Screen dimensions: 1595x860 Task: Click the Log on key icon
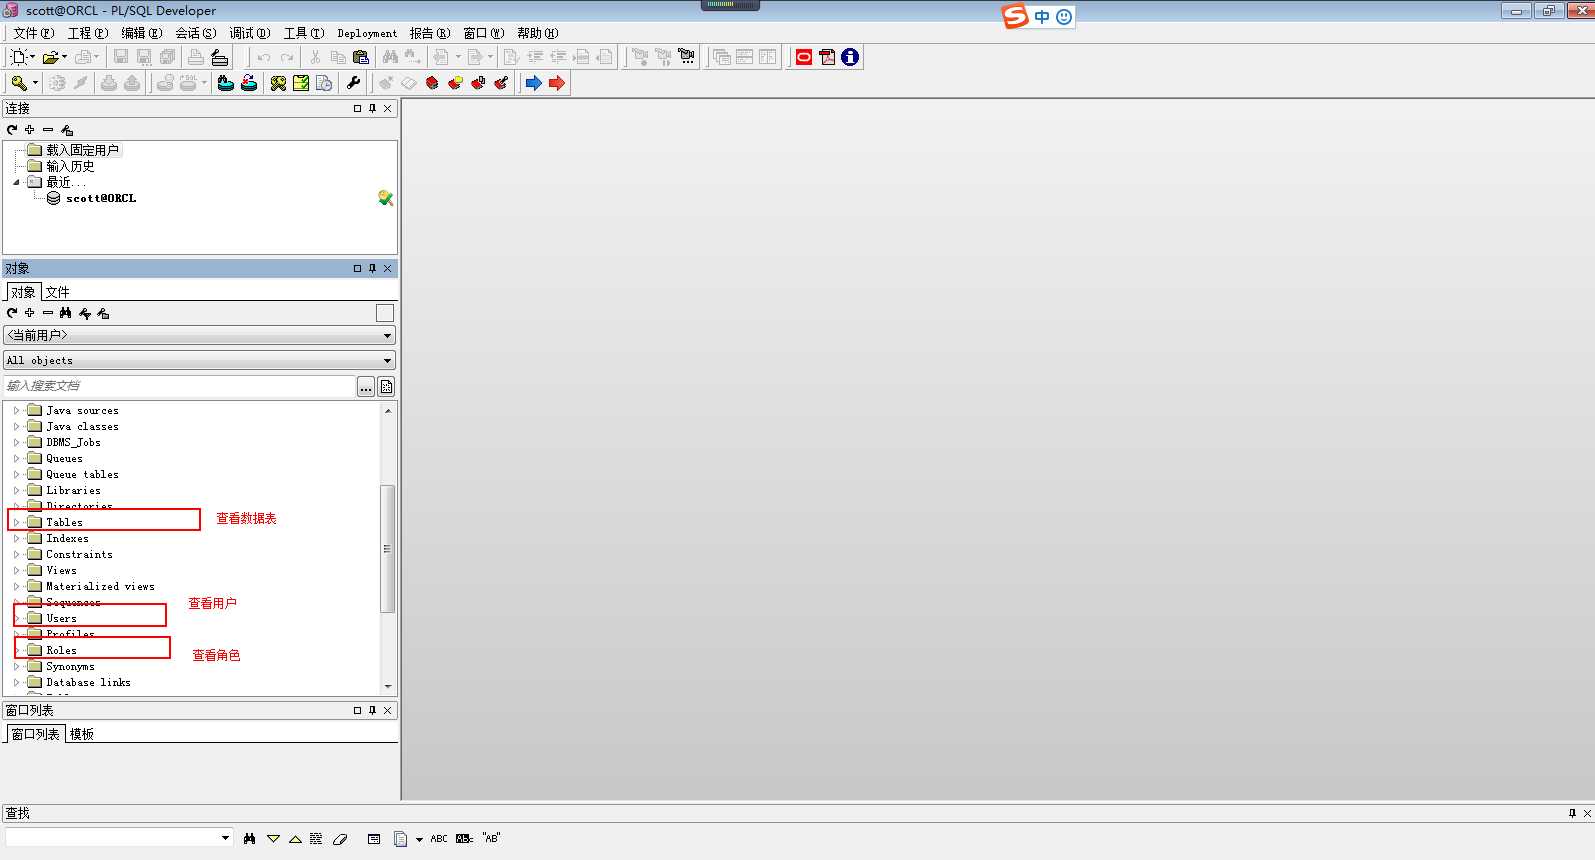[x=19, y=83]
